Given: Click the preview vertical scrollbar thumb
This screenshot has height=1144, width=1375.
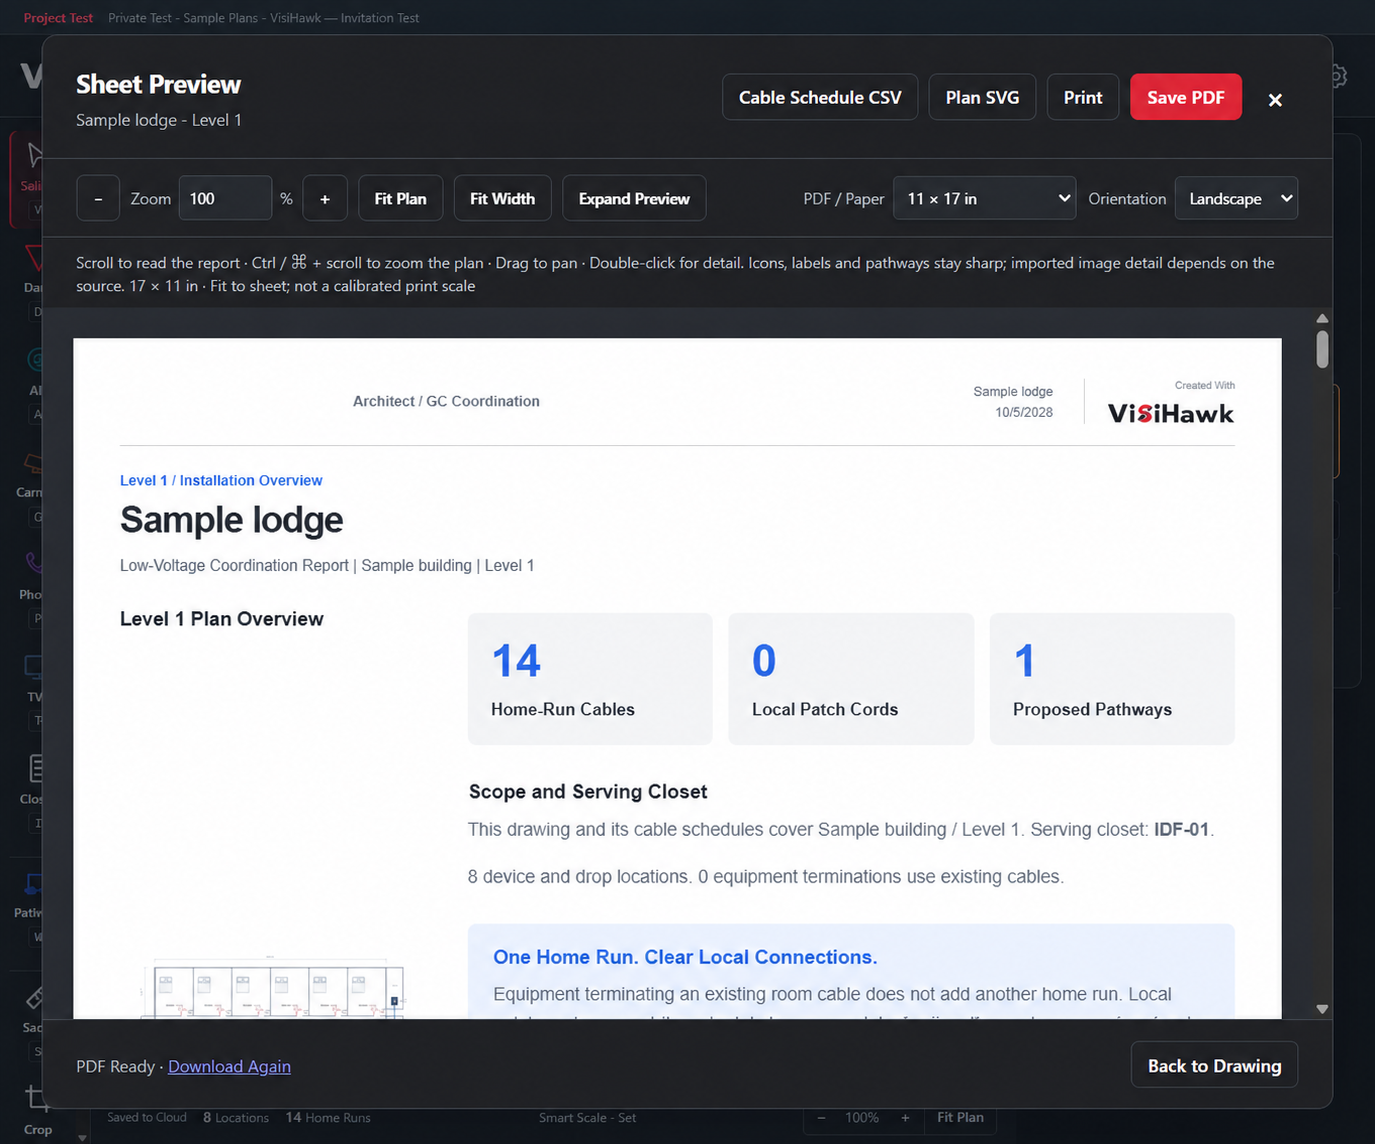Looking at the screenshot, I should (x=1322, y=349).
